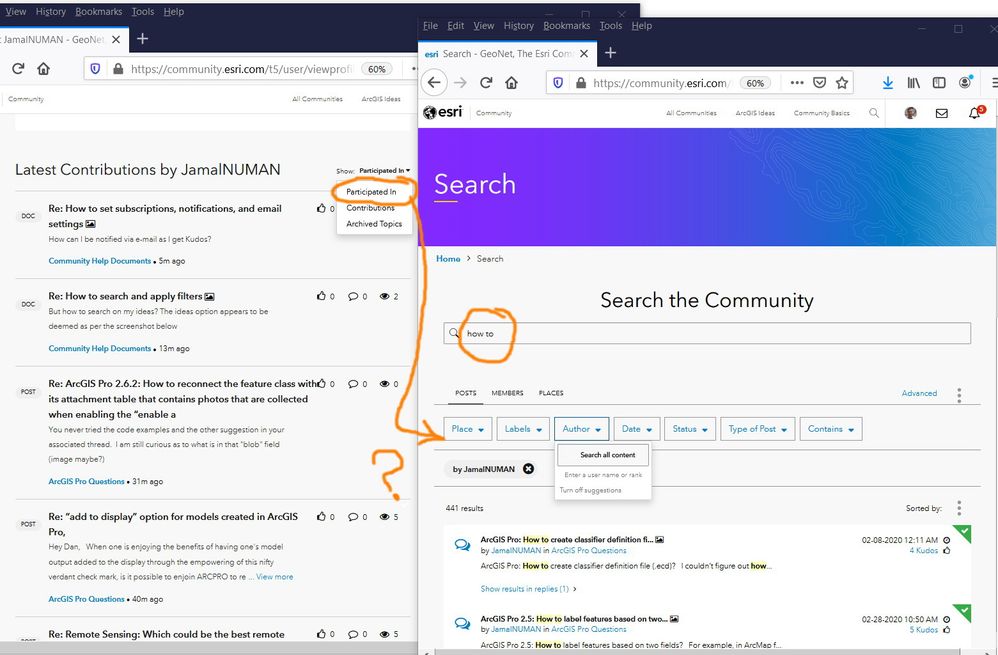Open tracking protection shield in Search window
The height and width of the screenshot is (655, 998).
point(558,83)
